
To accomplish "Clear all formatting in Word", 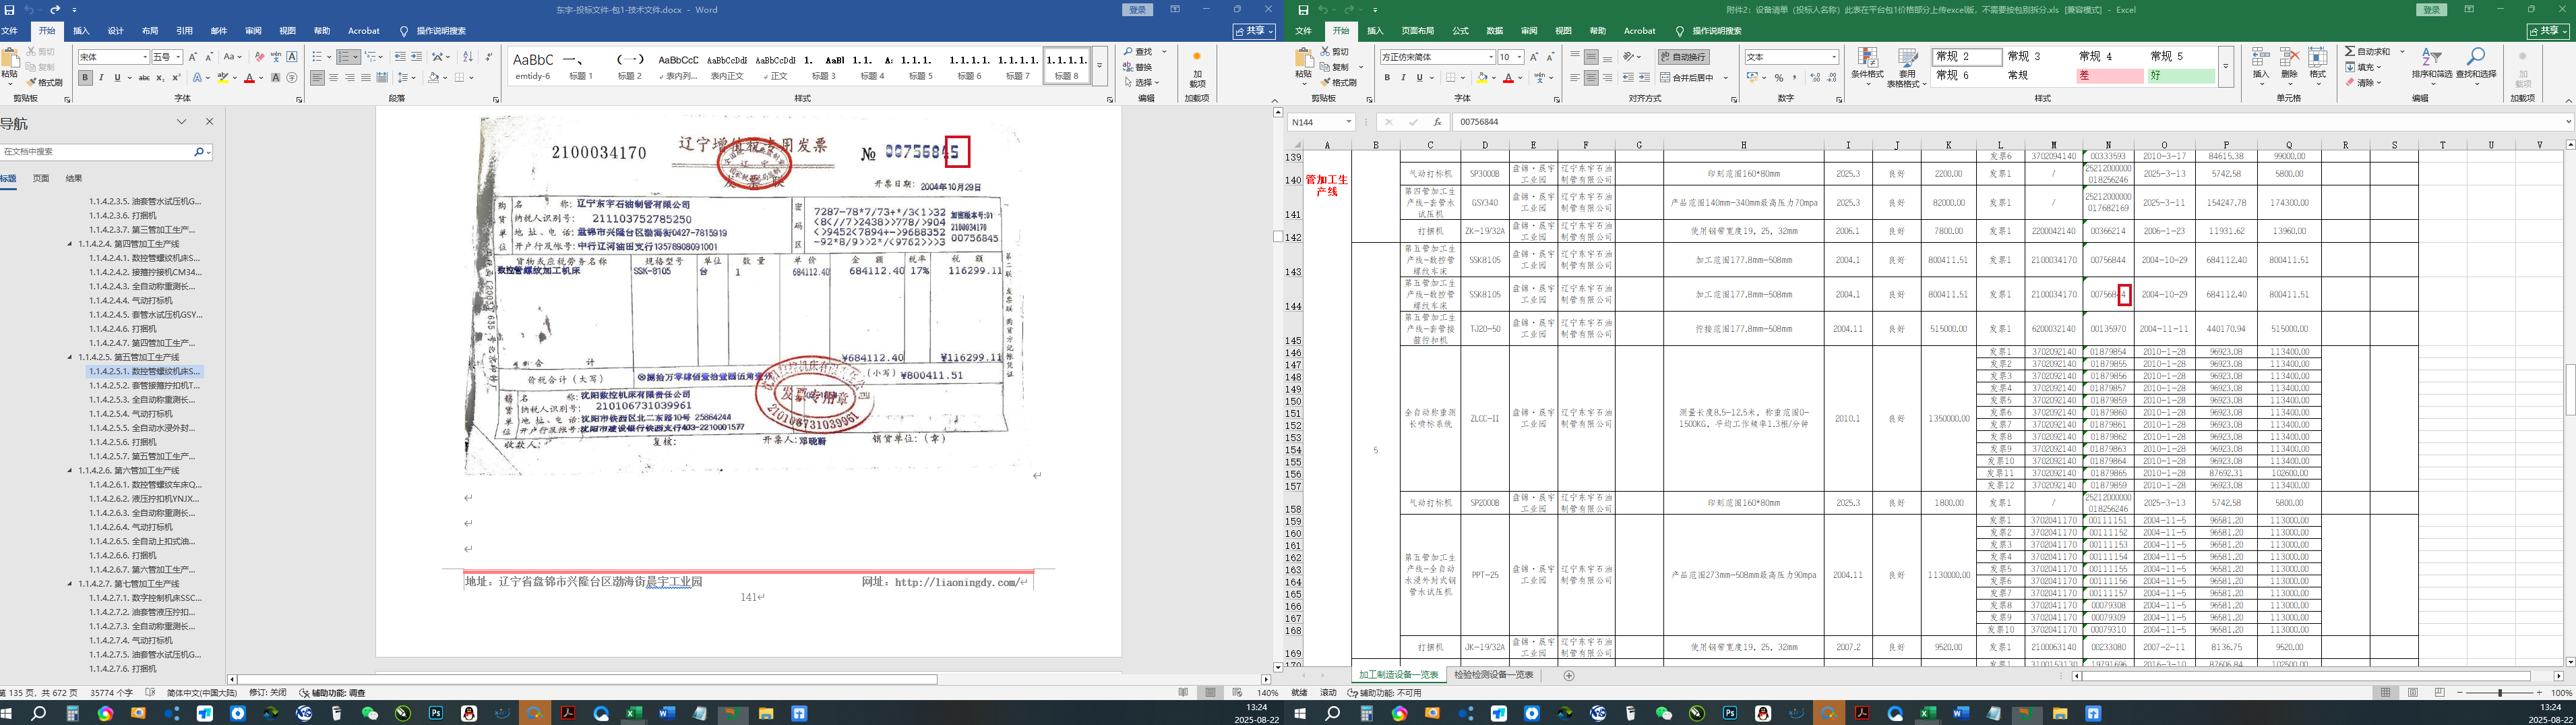I will point(260,57).
